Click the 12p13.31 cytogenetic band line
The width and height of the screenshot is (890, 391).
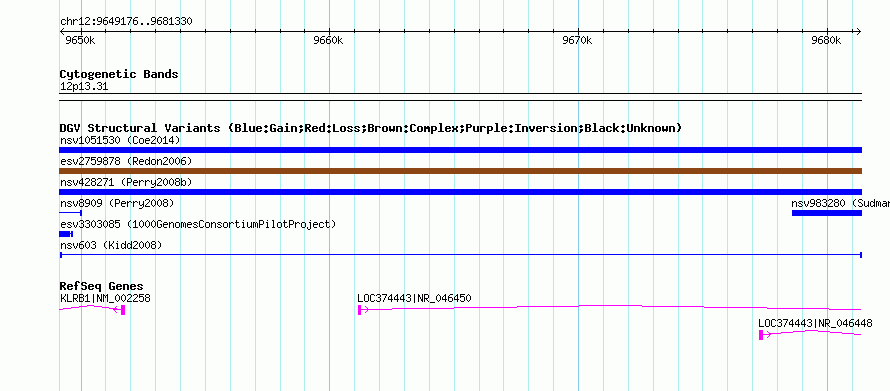pos(460,96)
